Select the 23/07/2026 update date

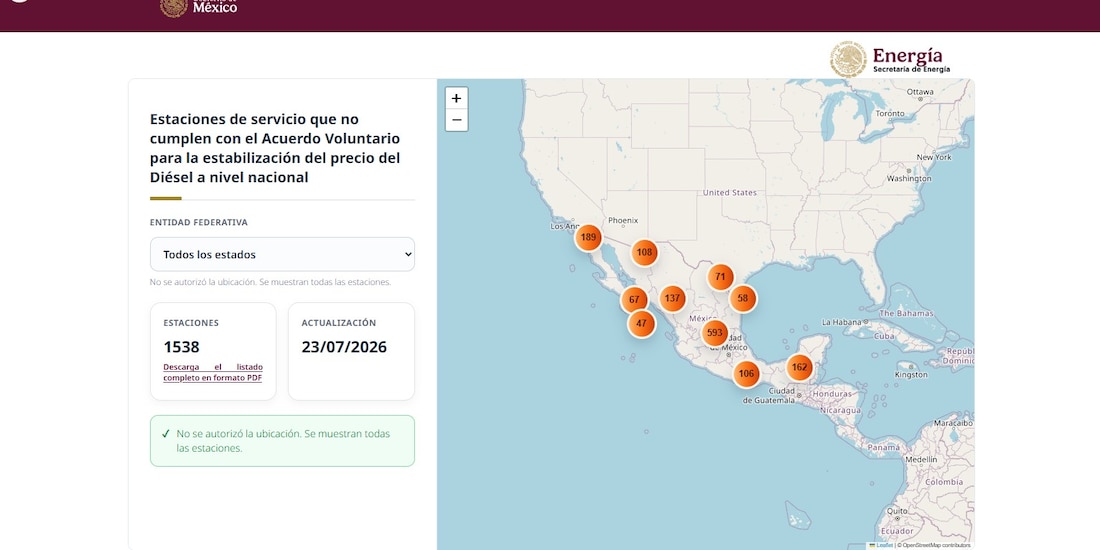tap(344, 347)
